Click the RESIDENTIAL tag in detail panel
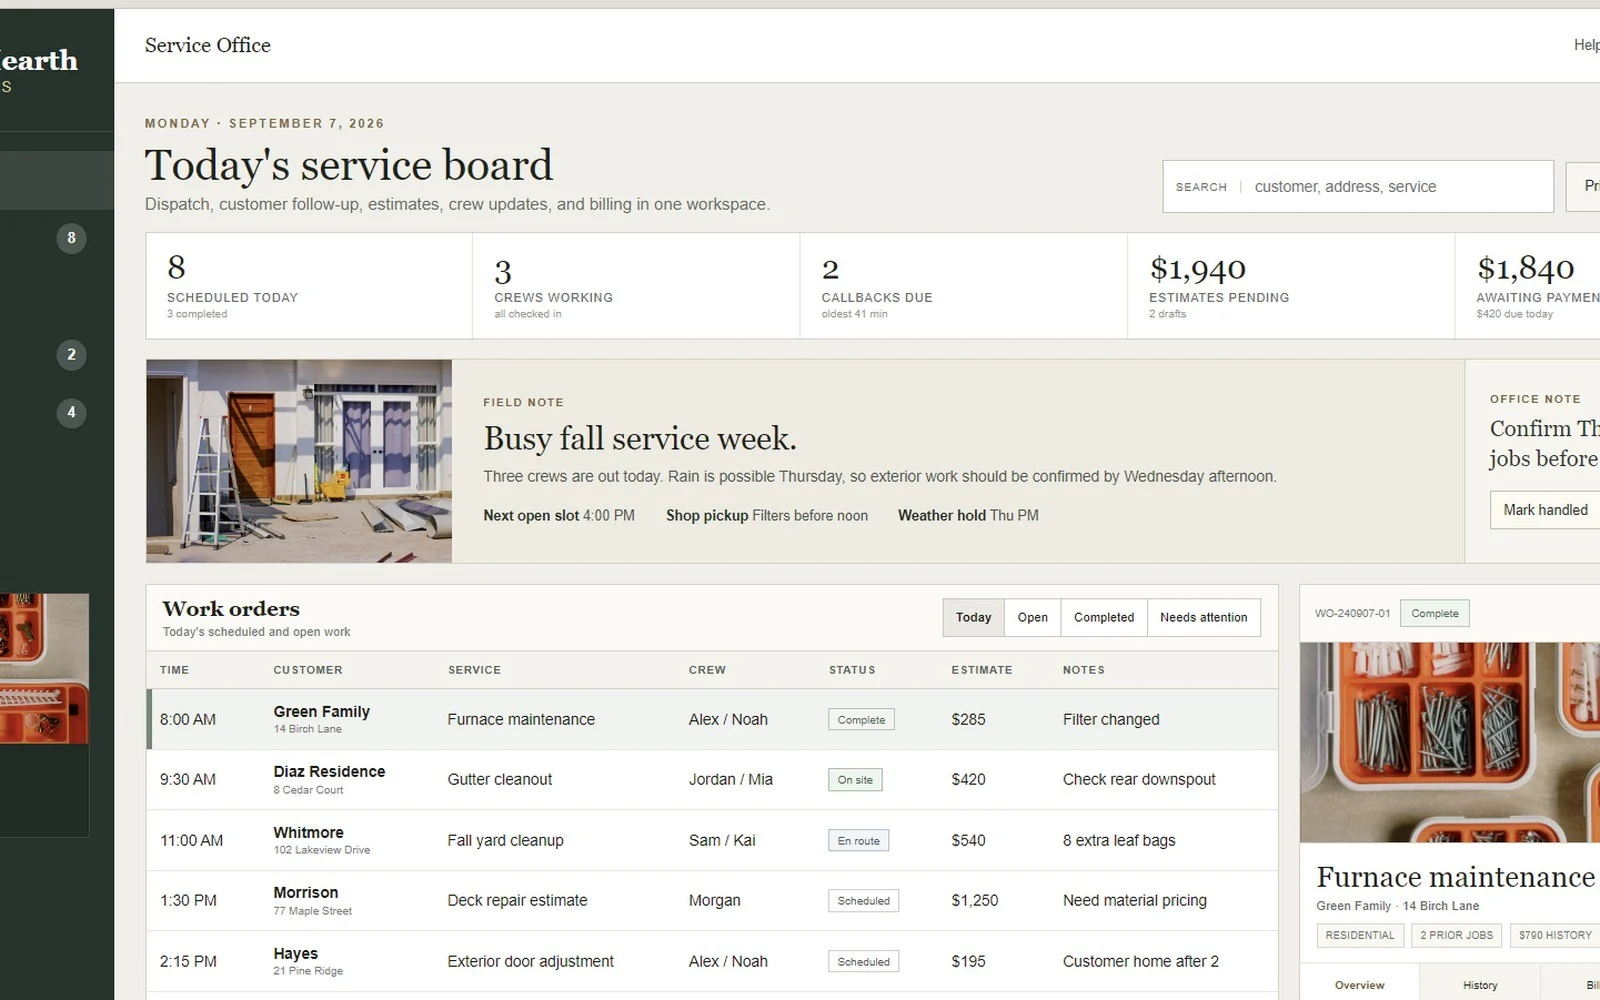Viewport: 1600px width, 1000px height. [1359, 935]
